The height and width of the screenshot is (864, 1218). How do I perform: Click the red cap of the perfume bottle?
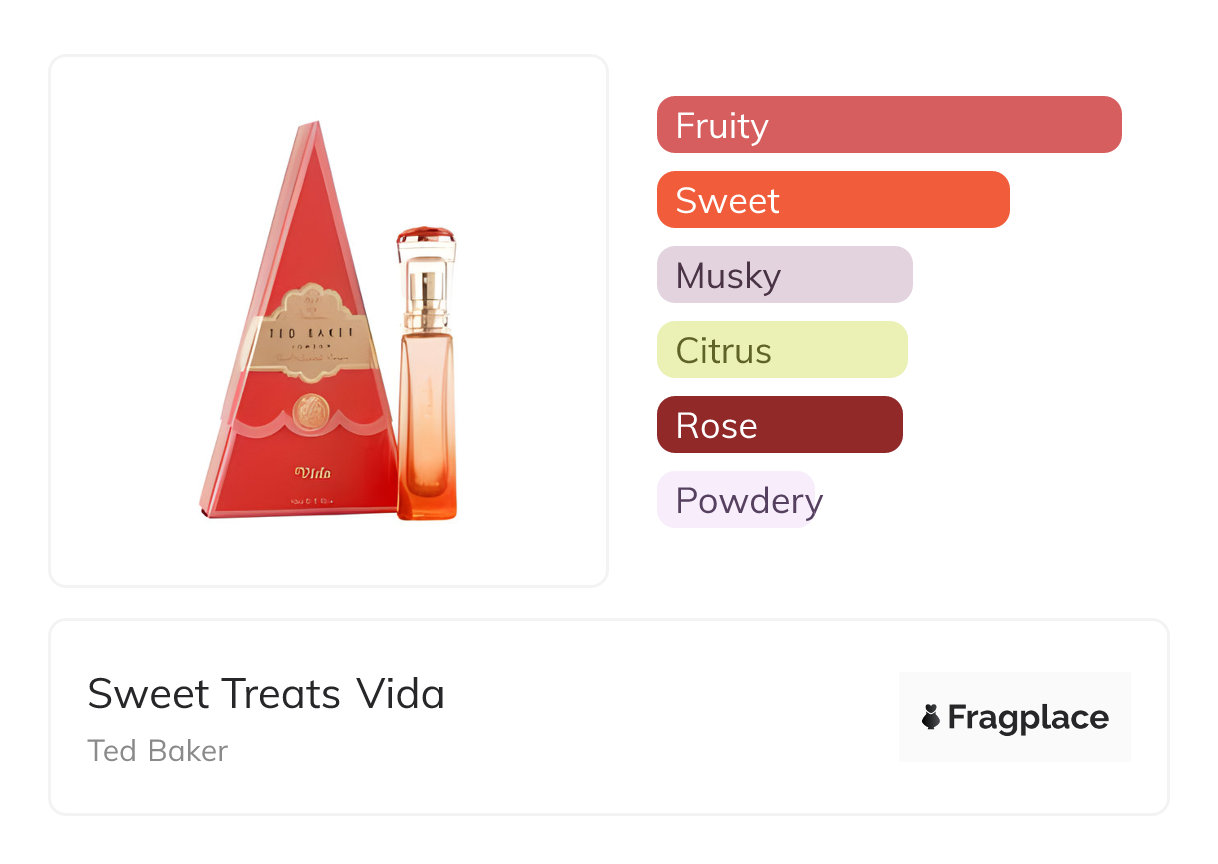(x=426, y=238)
